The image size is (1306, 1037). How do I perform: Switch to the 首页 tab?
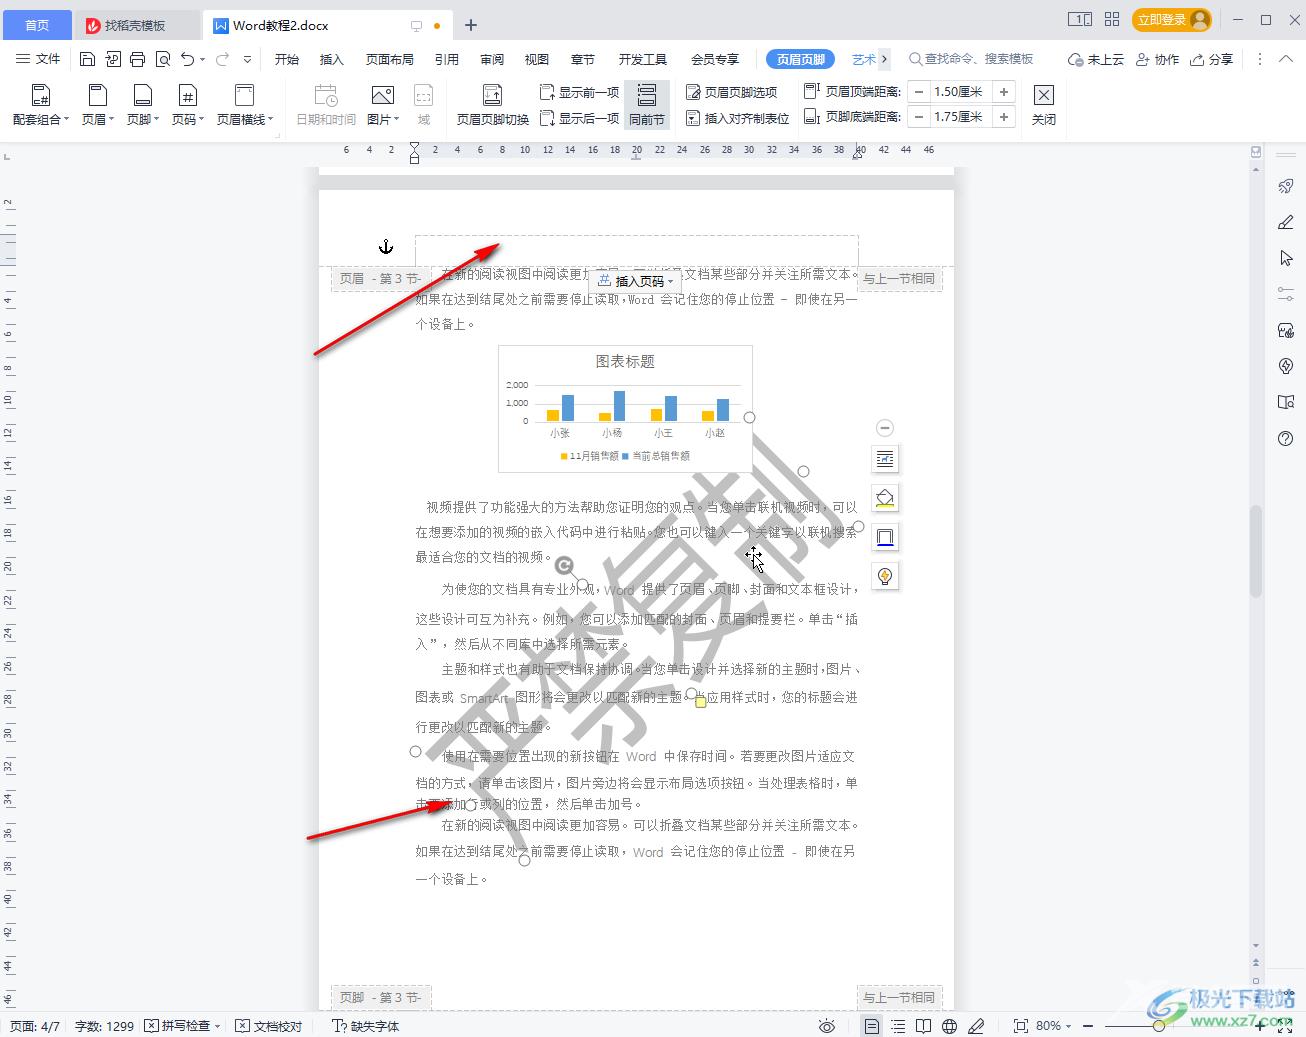tap(37, 25)
